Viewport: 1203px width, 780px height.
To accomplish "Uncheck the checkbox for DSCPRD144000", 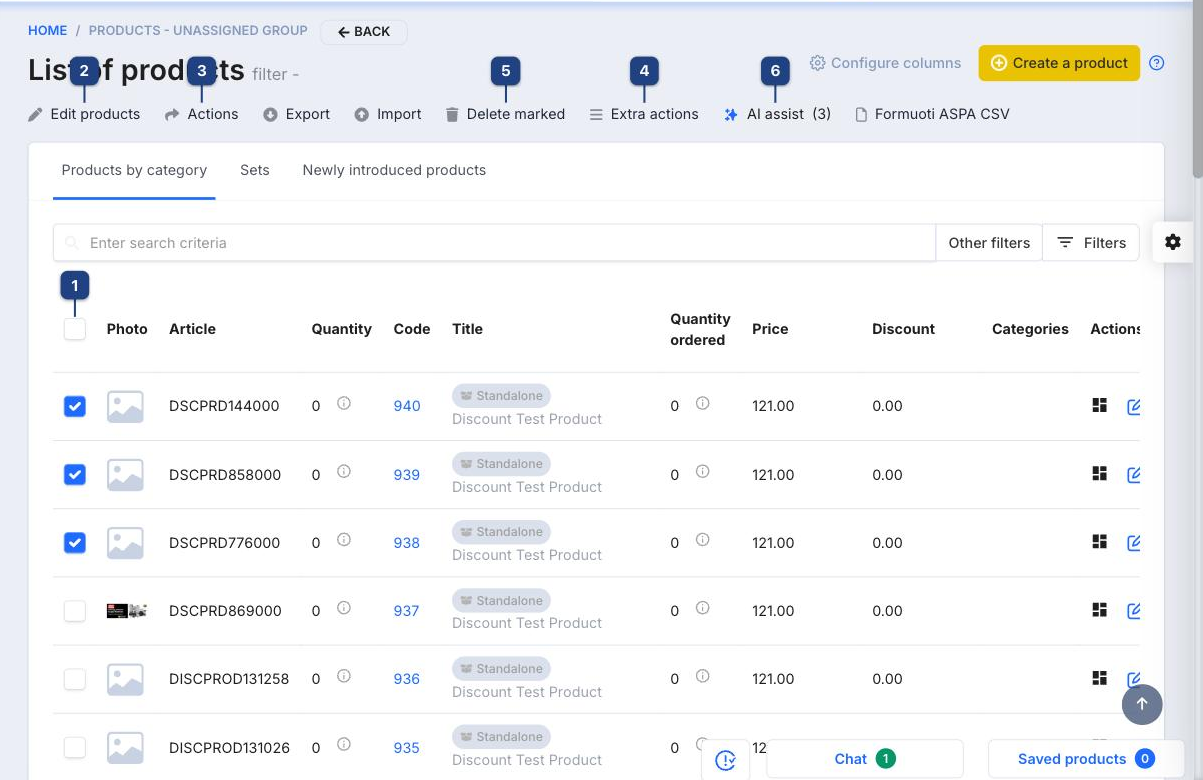I will [75, 406].
